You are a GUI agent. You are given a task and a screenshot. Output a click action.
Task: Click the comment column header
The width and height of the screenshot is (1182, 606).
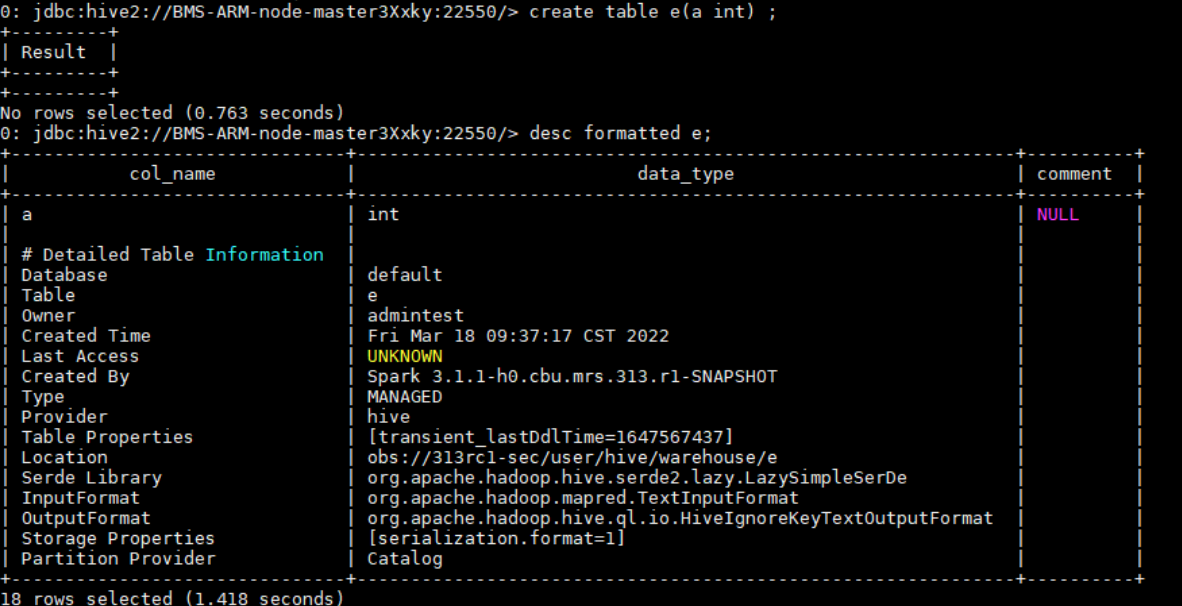(x=1074, y=174)
